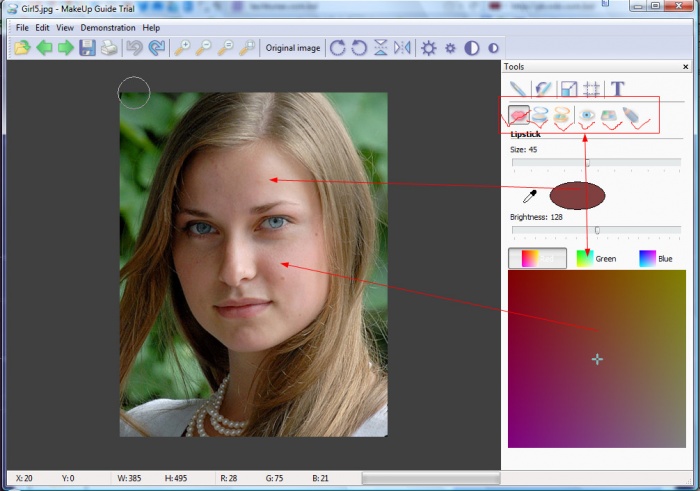The height and width of the screenshot is (491, 700).
Task: Click the Original image button
Action: coord(293,48)
